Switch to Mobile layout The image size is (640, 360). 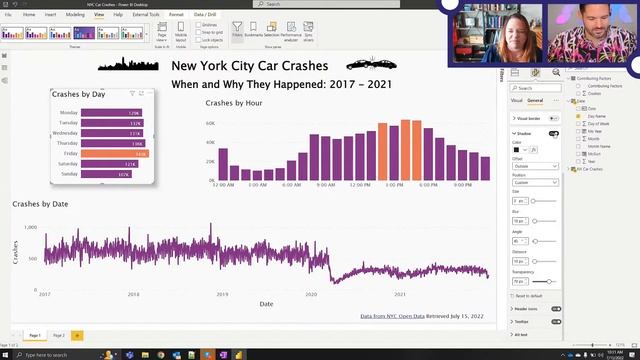[x=181, y=32]
